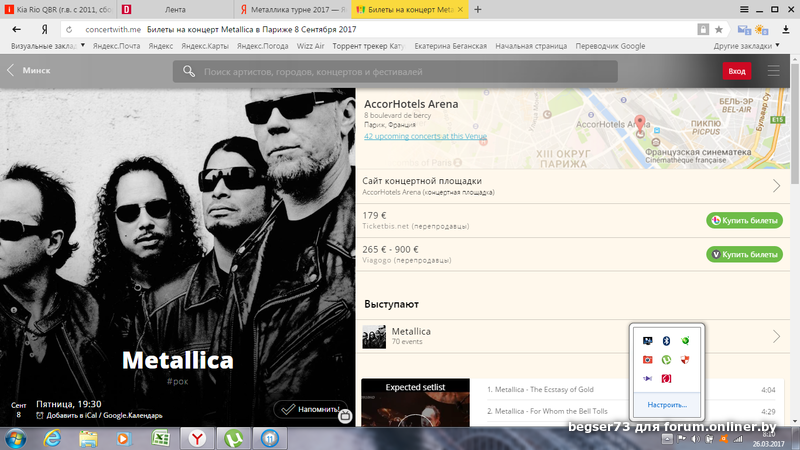Open the site menu hamburger icon
800x450 pixels.
click(x=773, y=71)
